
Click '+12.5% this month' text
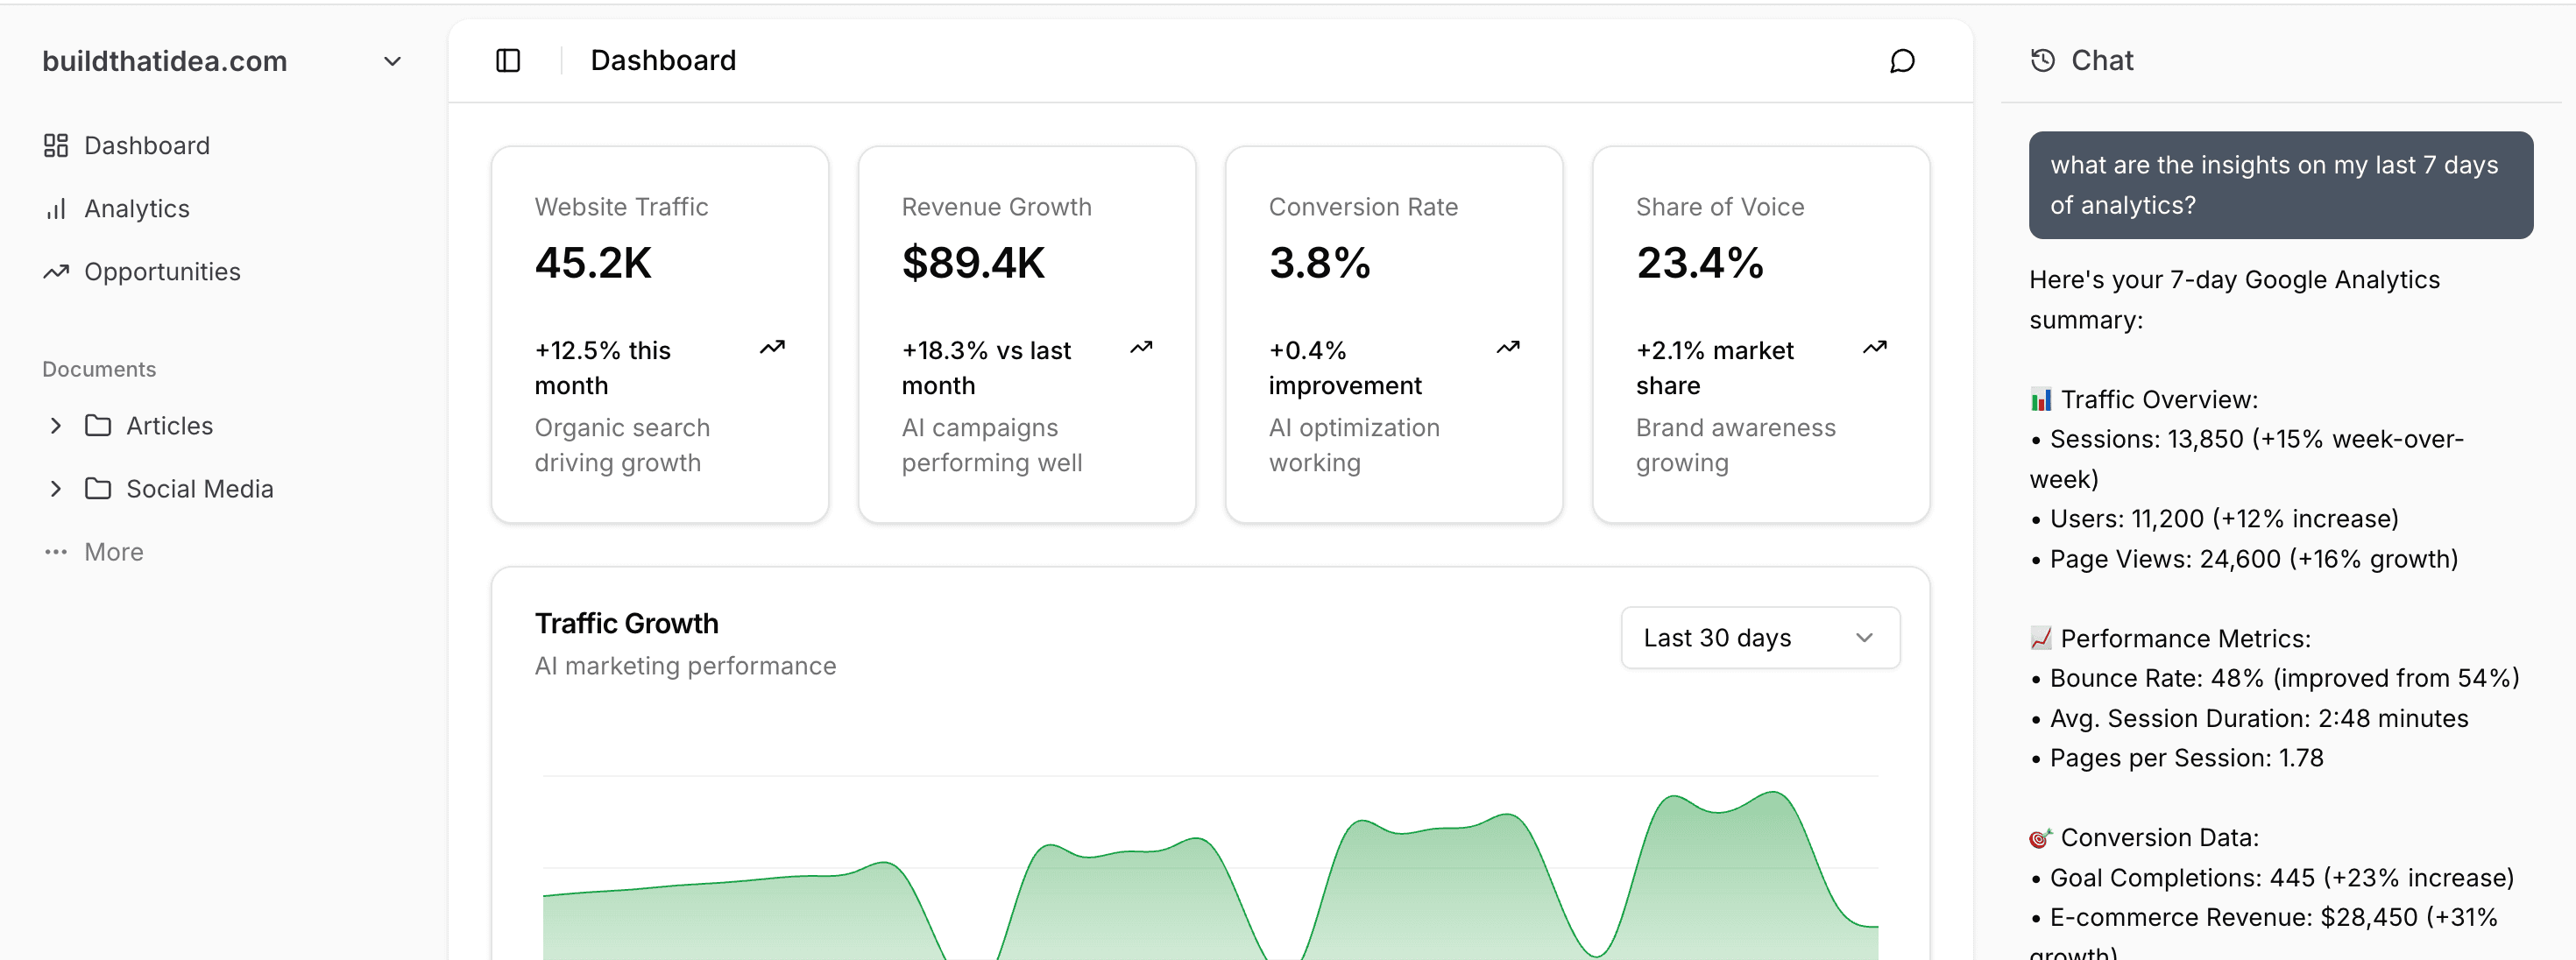coord(603,368)
